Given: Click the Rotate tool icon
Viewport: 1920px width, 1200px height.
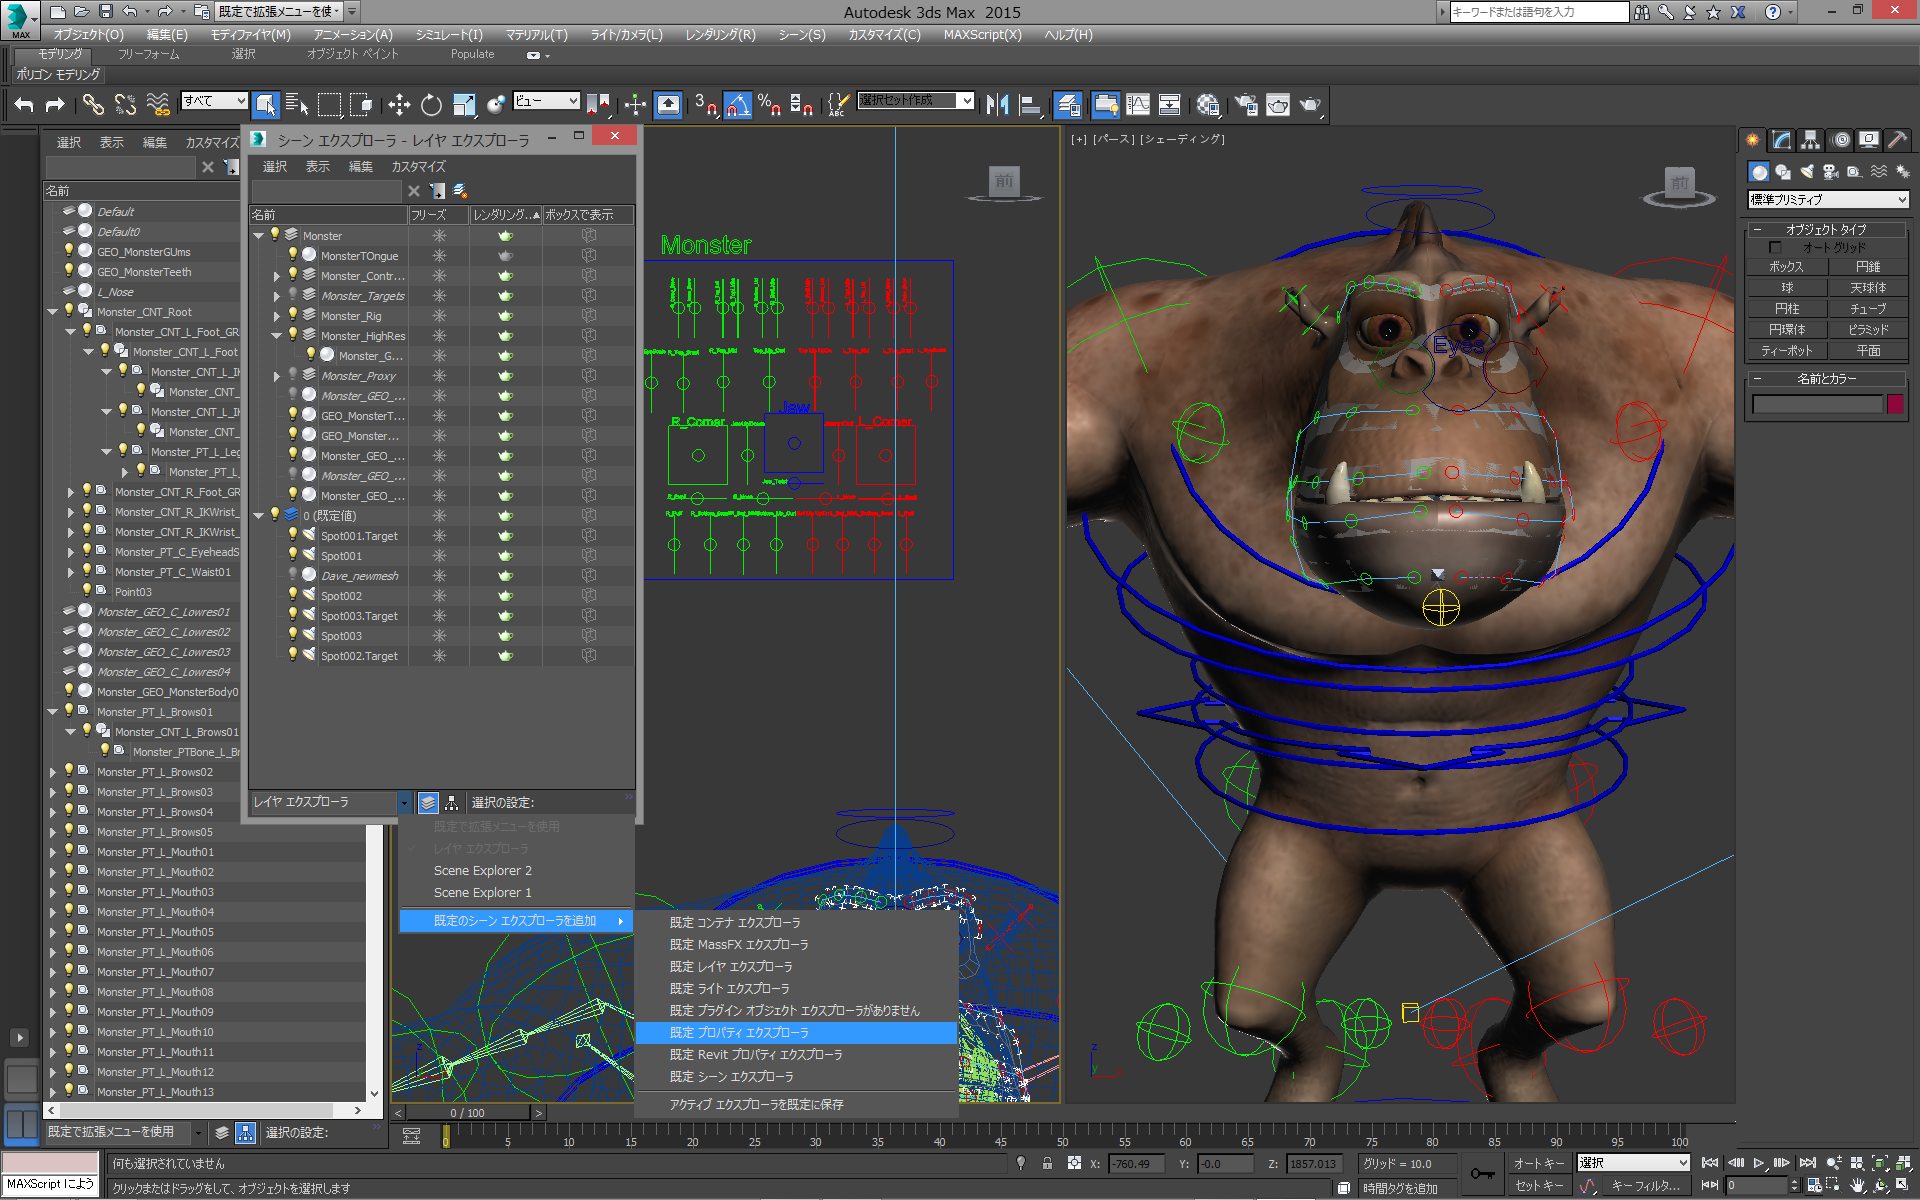Looking at the screenshot, I should [x=431, y=104].
